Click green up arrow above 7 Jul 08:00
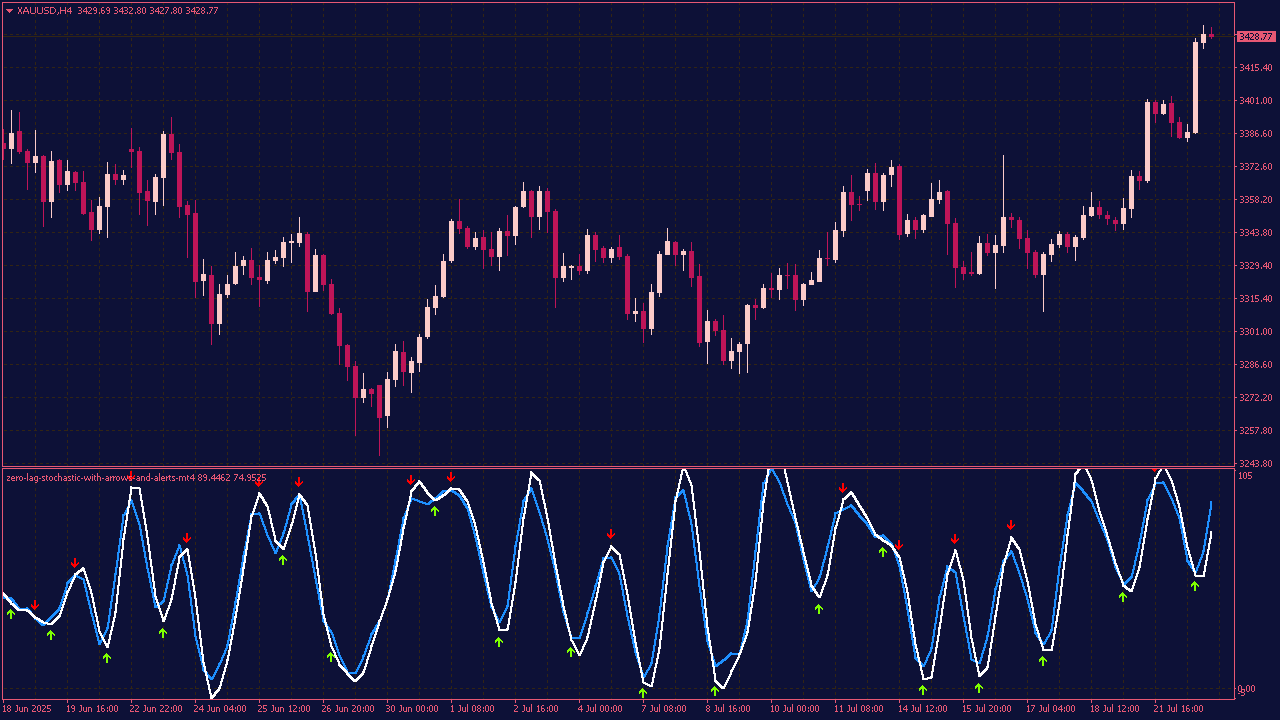The image size is (1280, 720). tap(643, 691)
